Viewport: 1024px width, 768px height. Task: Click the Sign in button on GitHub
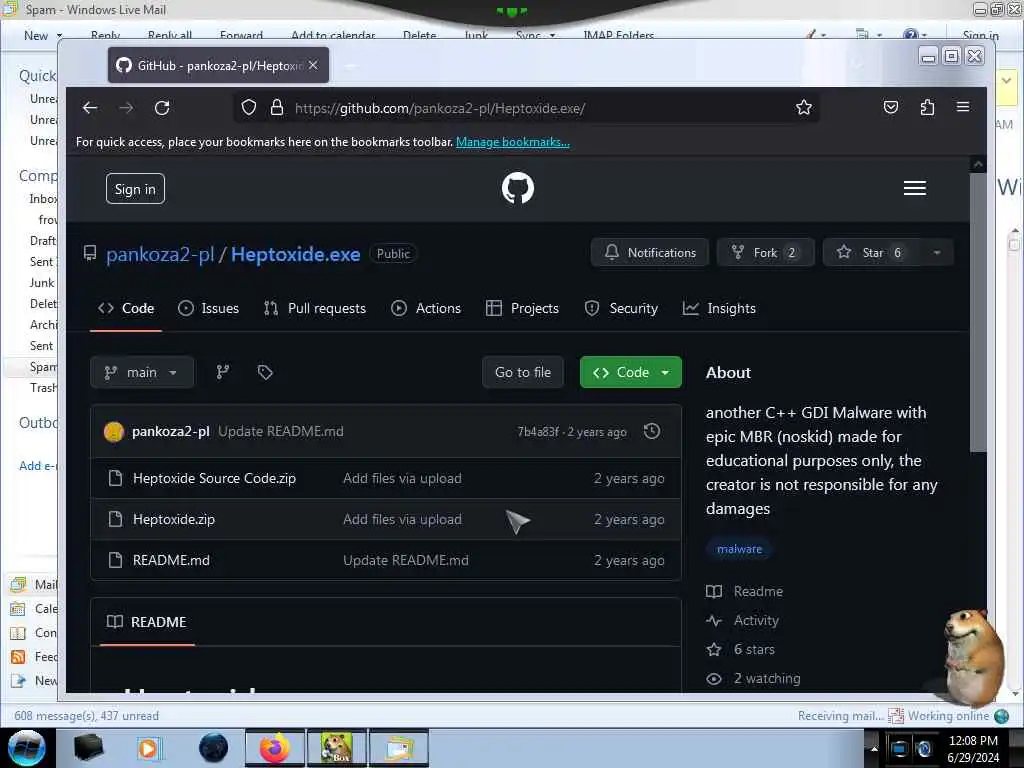[135, 189]
